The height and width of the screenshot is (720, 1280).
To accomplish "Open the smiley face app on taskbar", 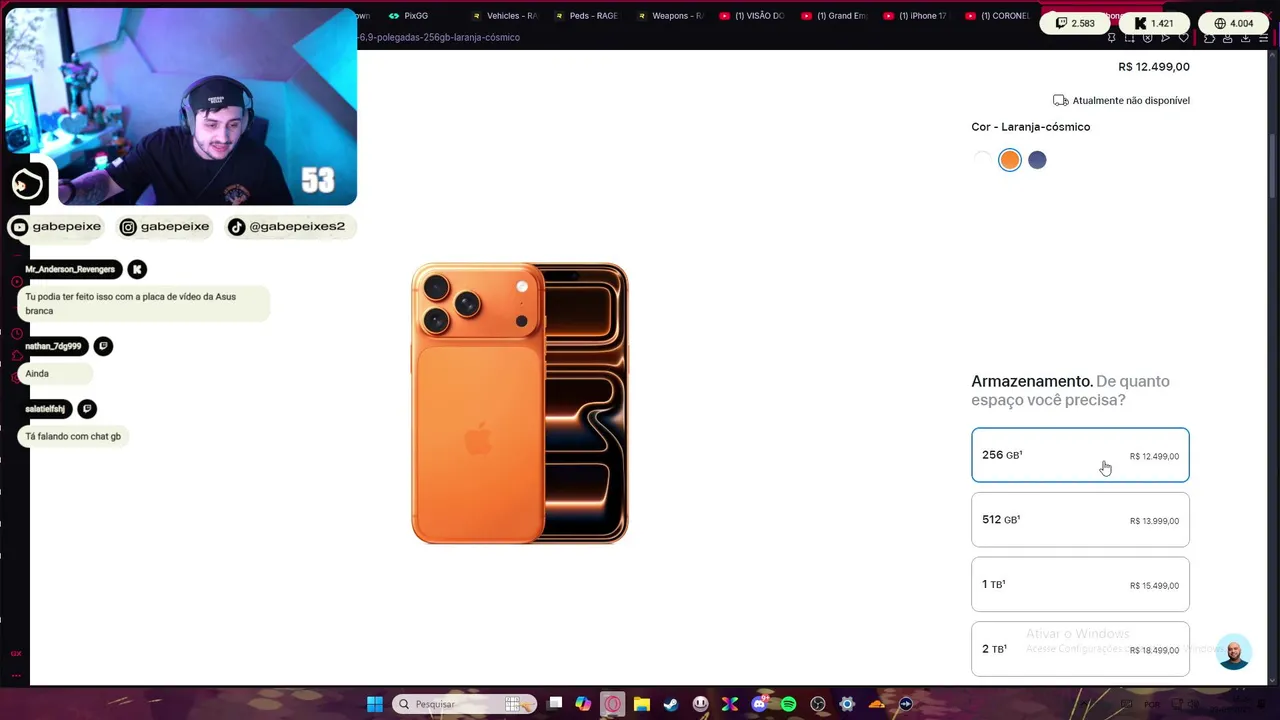I will 700,704.
